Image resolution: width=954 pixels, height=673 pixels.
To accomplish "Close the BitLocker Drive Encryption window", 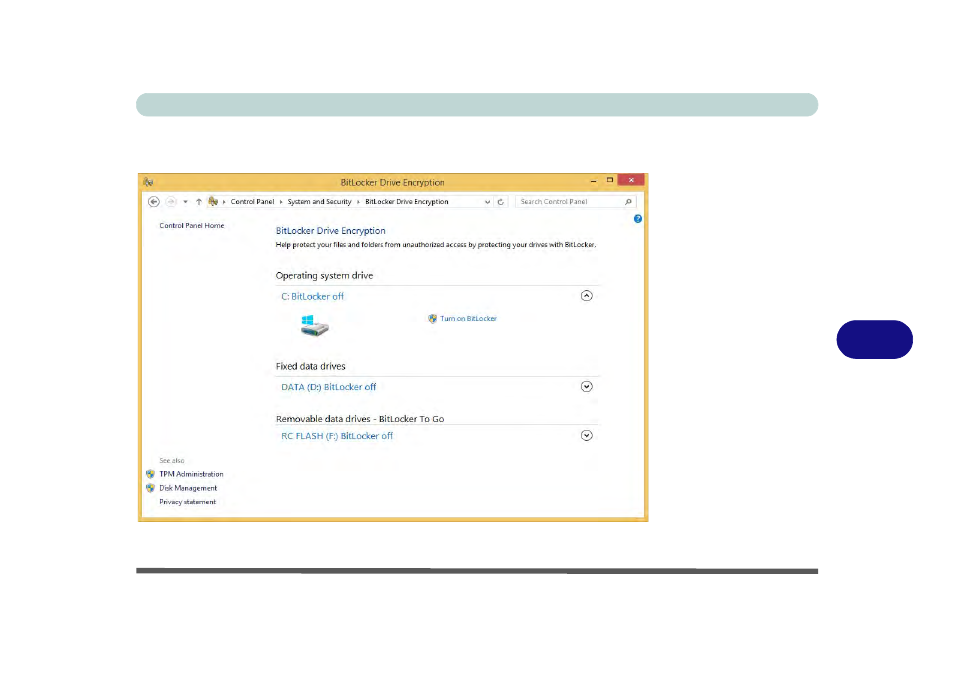I will point(631,180).
